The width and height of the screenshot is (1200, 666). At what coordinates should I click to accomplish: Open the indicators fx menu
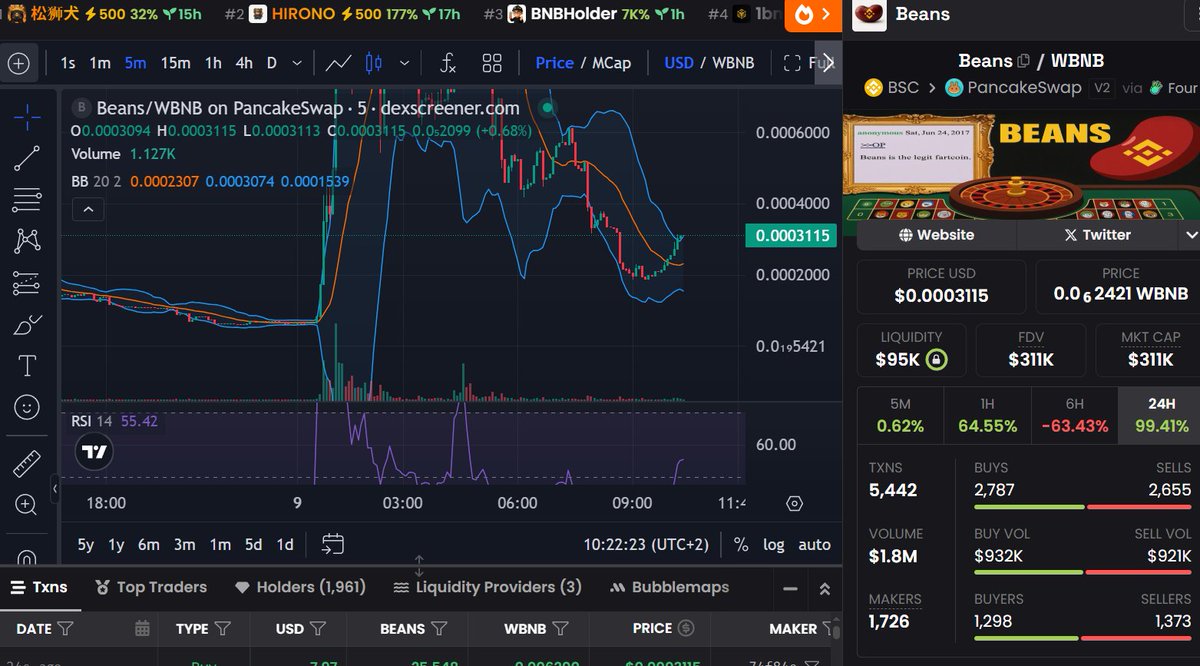[449, 63]
